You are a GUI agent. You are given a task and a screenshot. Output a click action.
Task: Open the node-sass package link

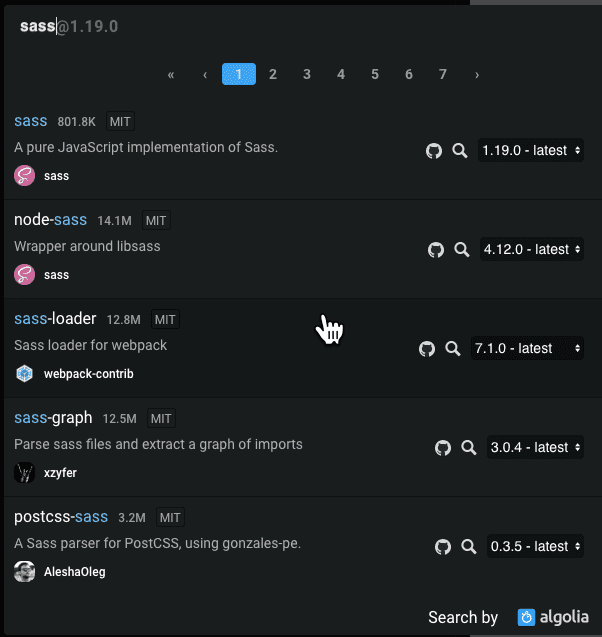click(x=50, y=220)
